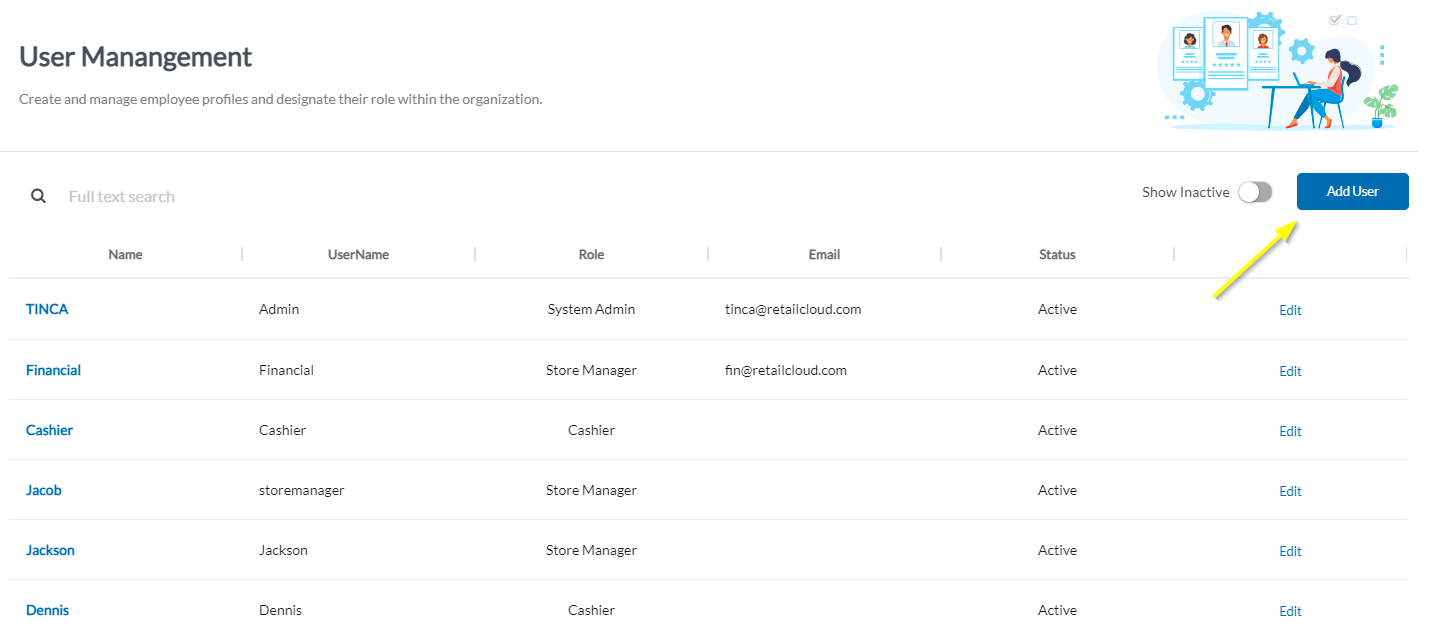
Task: Sort by the Name column header
Action: pos(125,254)
